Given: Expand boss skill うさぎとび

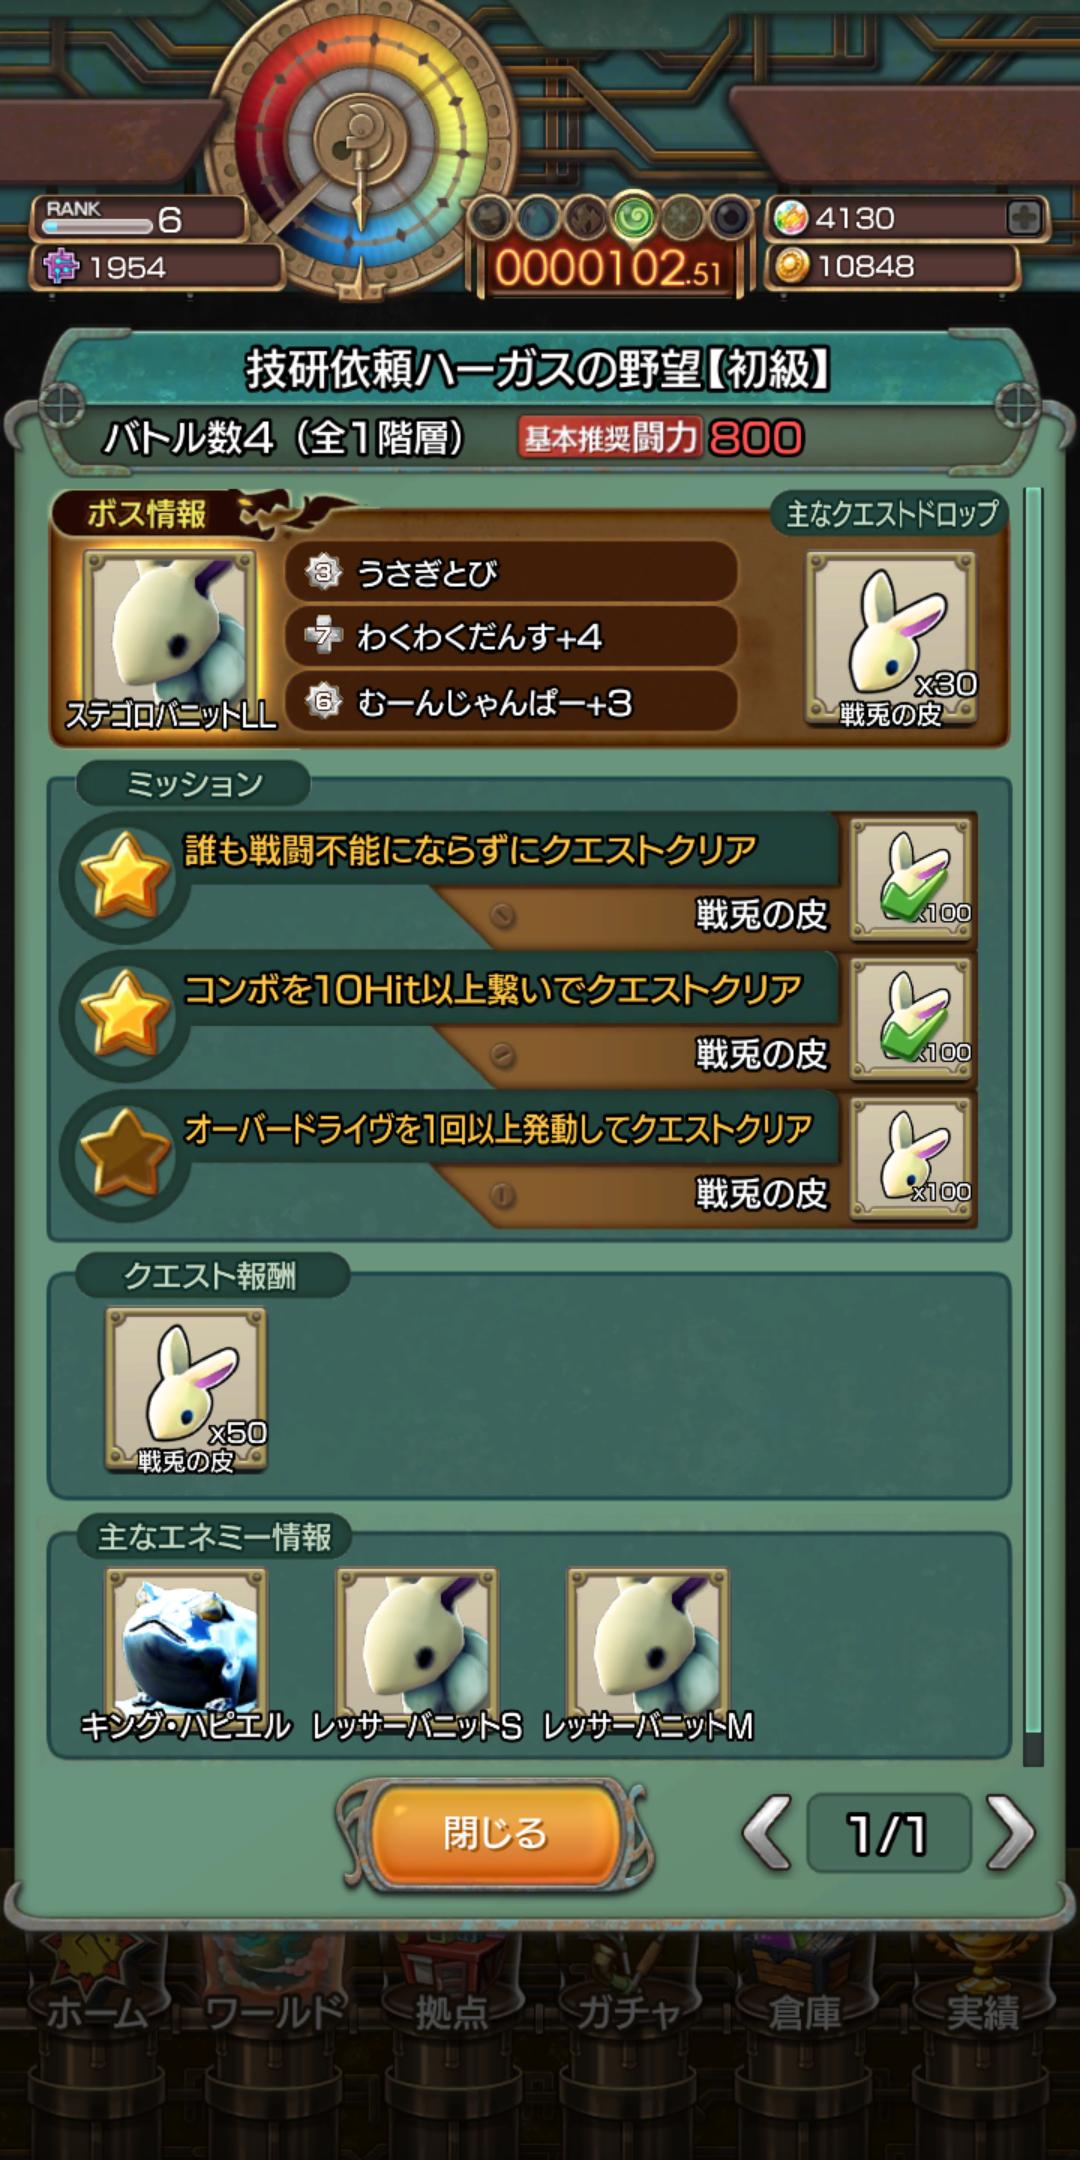Looking at the screenshot, I should 512,573.
